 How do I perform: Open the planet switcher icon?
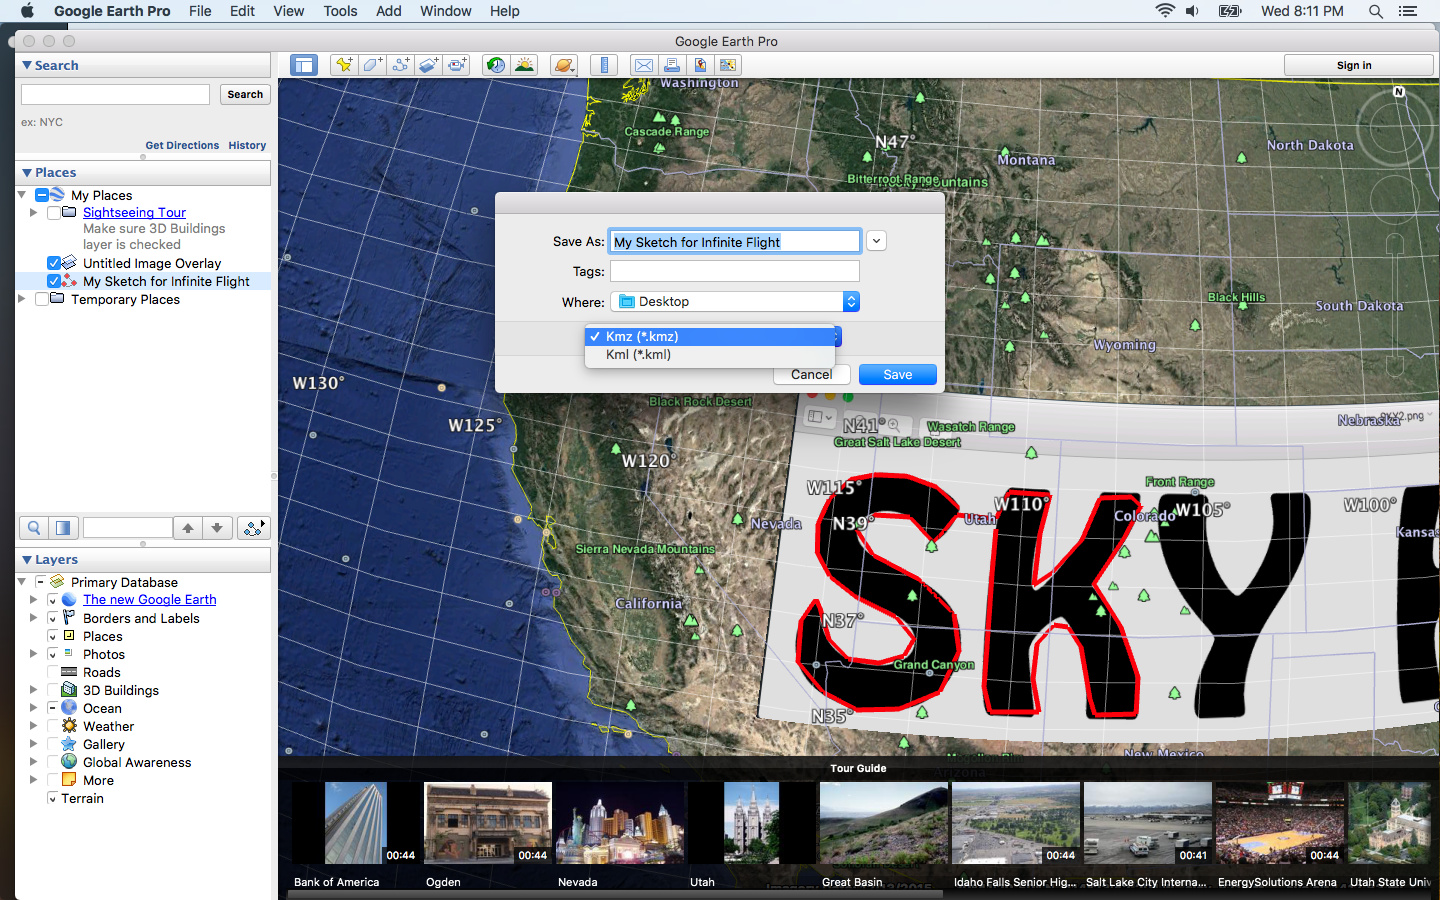point(564,65)
